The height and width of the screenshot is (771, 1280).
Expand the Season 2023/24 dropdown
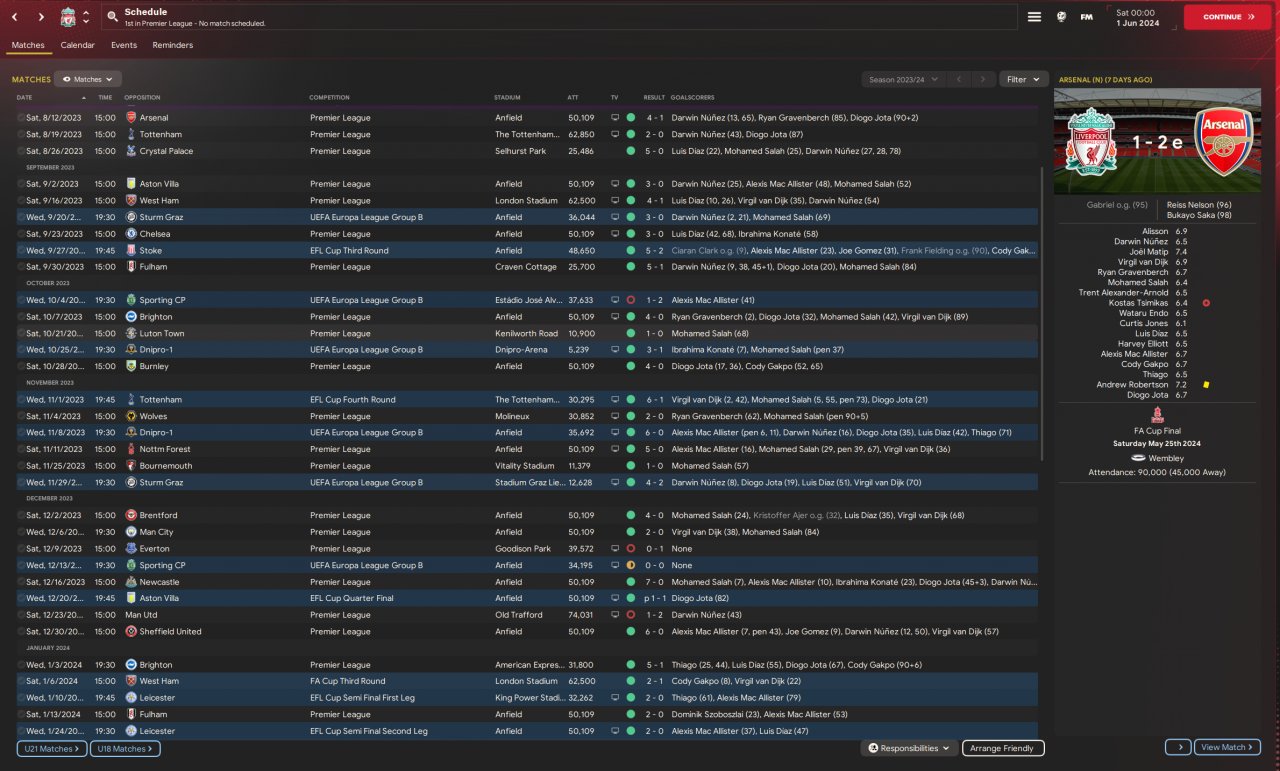(903, 79)
